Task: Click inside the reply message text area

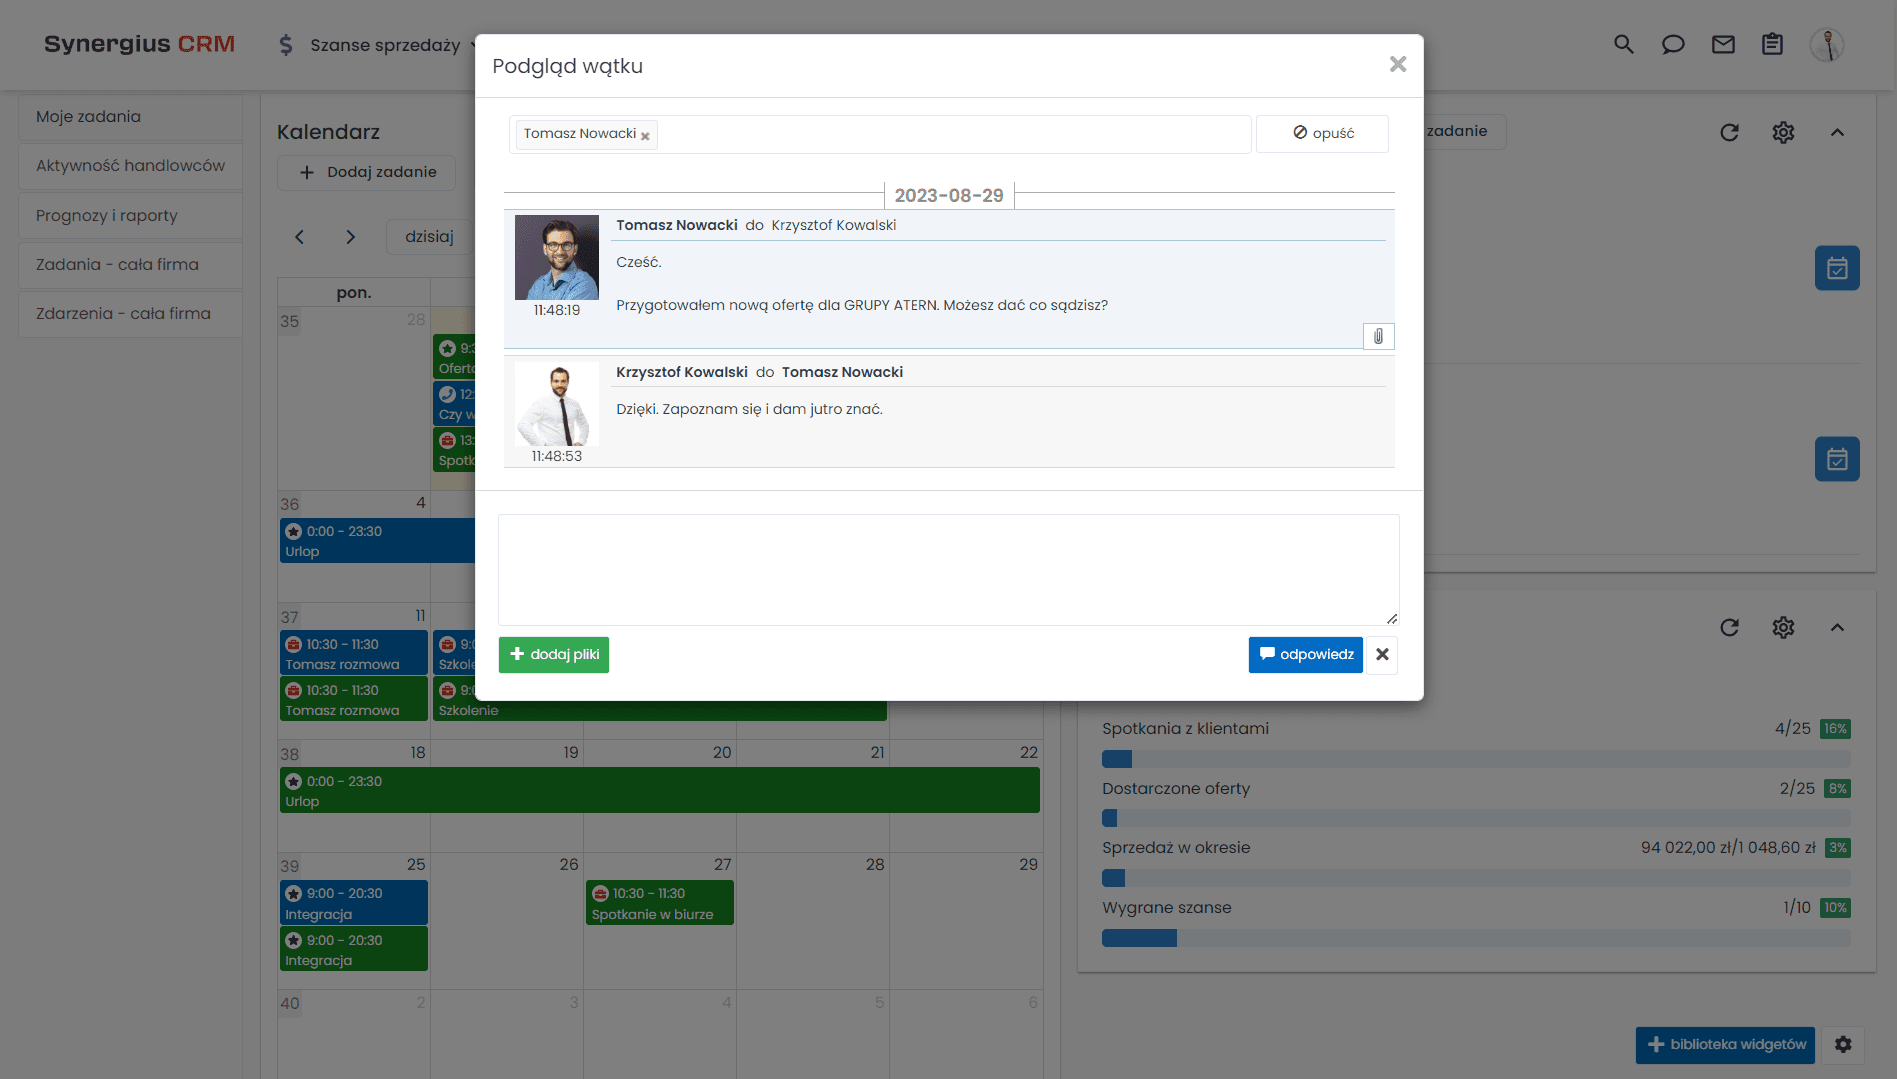Action: point(948,569)
